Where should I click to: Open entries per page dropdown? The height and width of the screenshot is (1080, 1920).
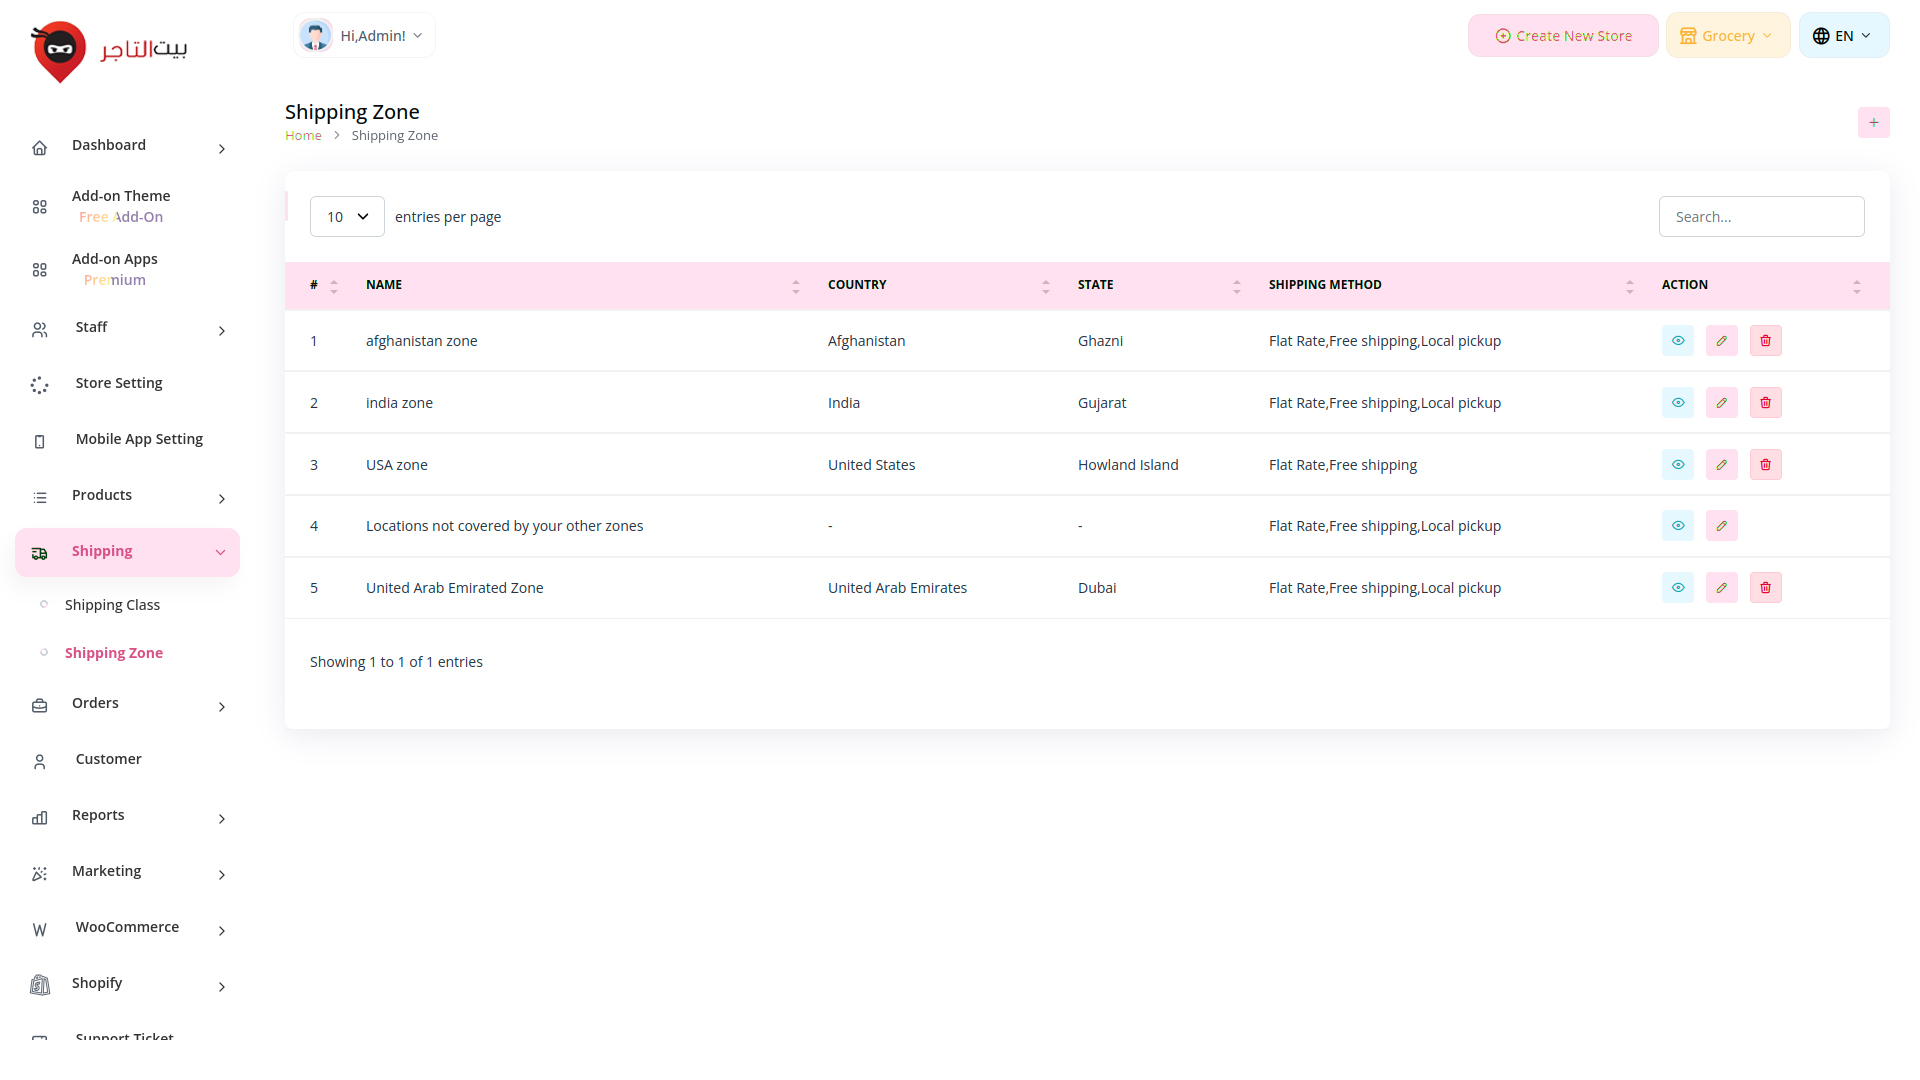pos(347,217)
